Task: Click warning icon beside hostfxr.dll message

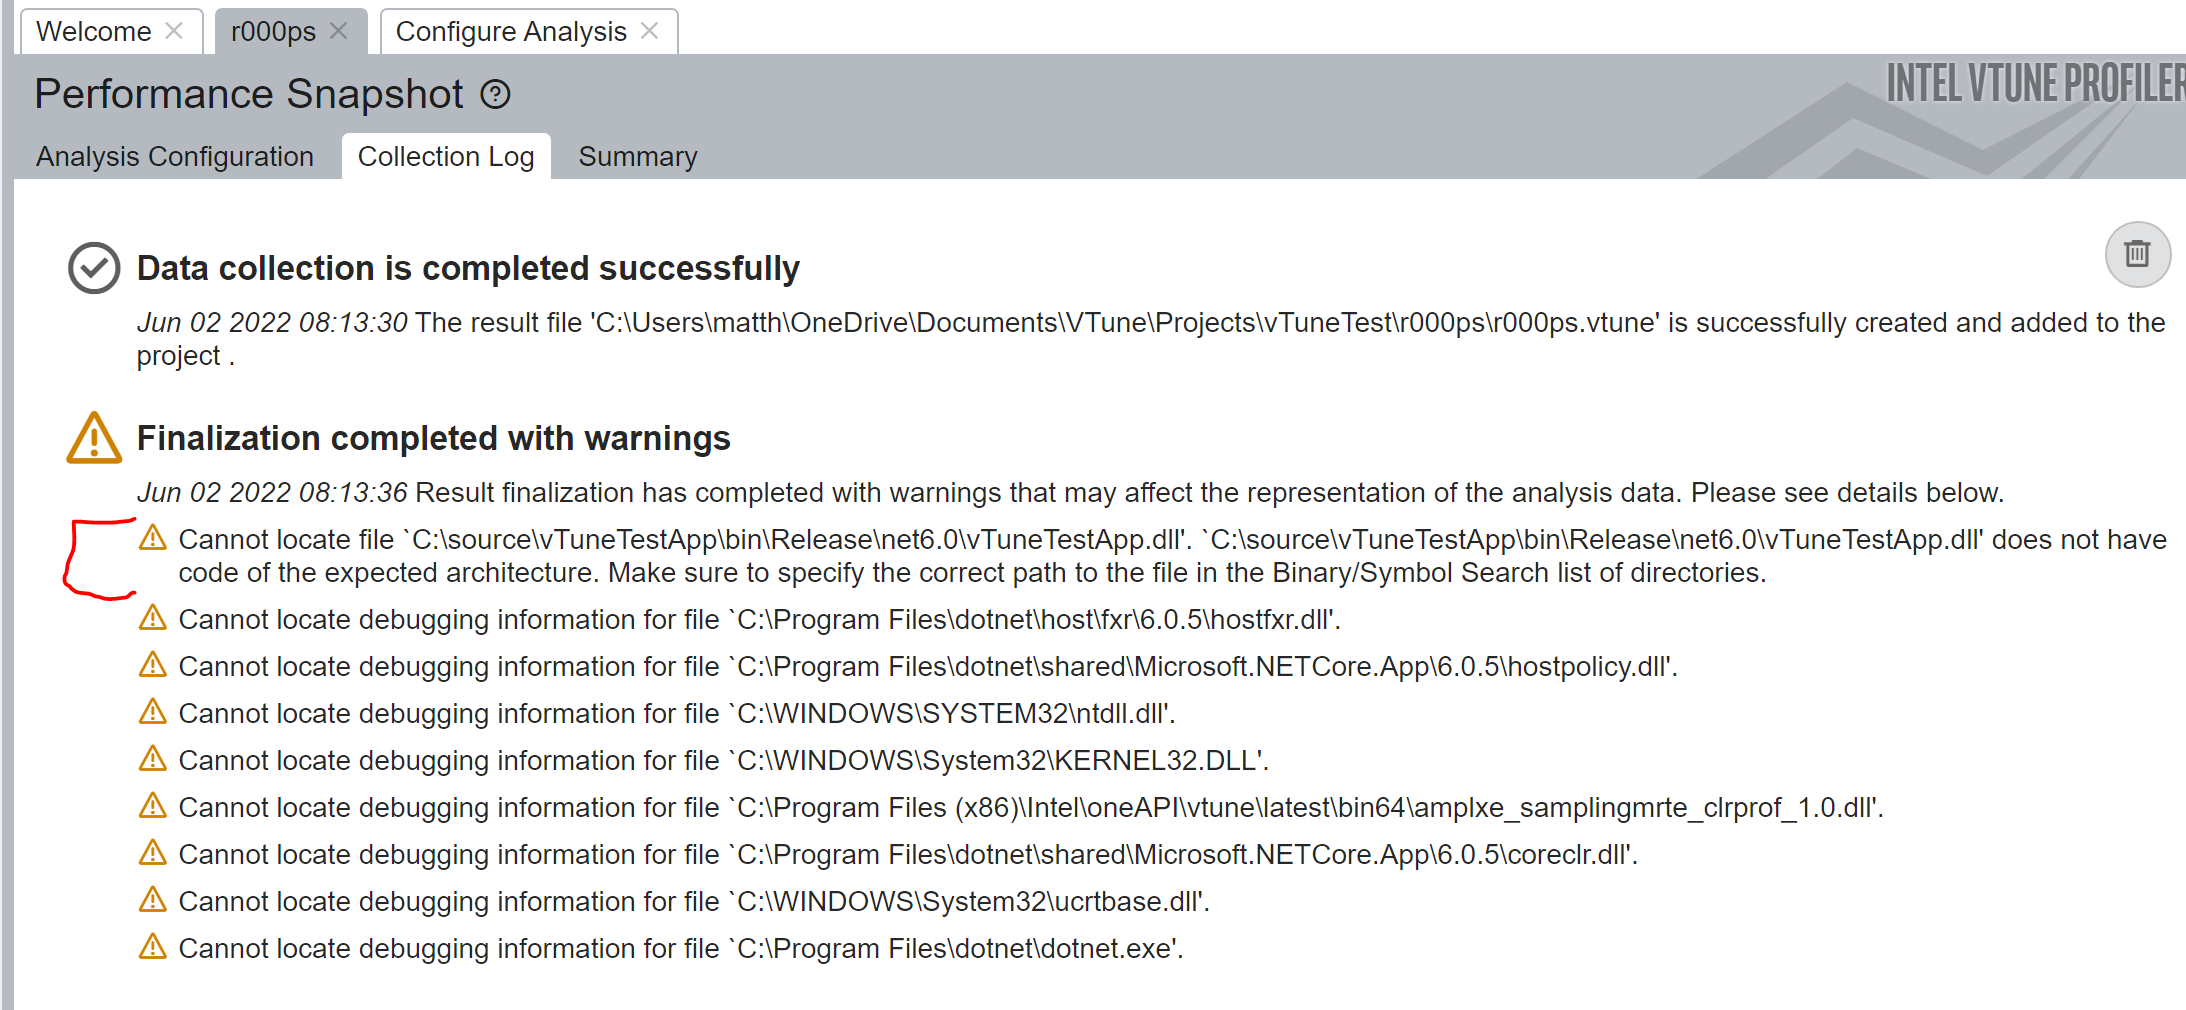Action: 152,618
